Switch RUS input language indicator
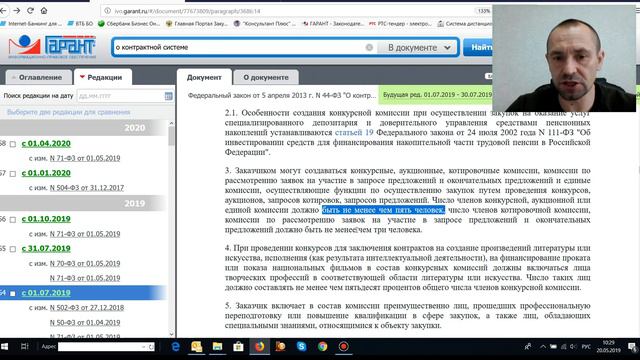640x360 pixels. click(587, 347)
